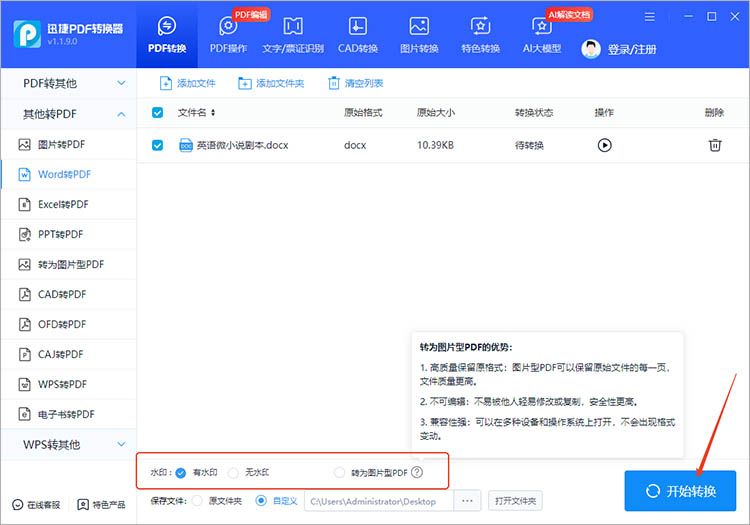Uncheck the 英语微小说剧本.docx checkbox

(157, 145)
